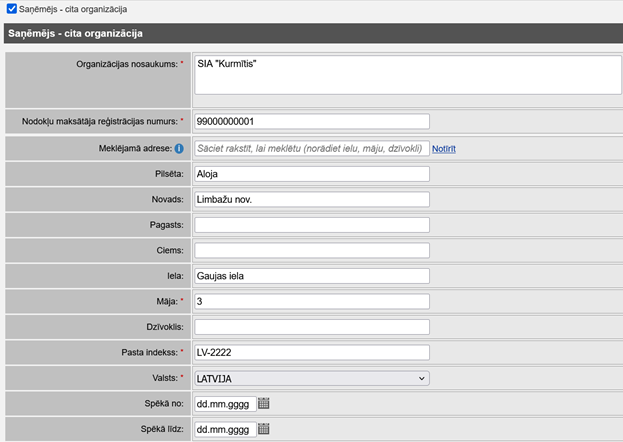Expand the Valsts dropdown showing LATVIJA
Viewport: 623px width, 442px height.
click(312, 378)
